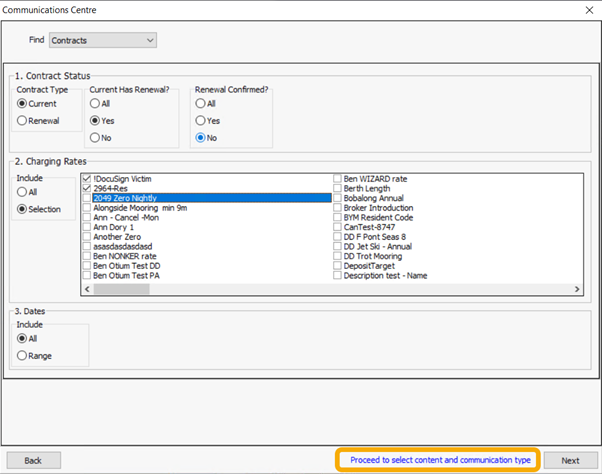The image size is (602, 474).
Task: Set Renewal Confirmed to Yes
Action: 201,121
